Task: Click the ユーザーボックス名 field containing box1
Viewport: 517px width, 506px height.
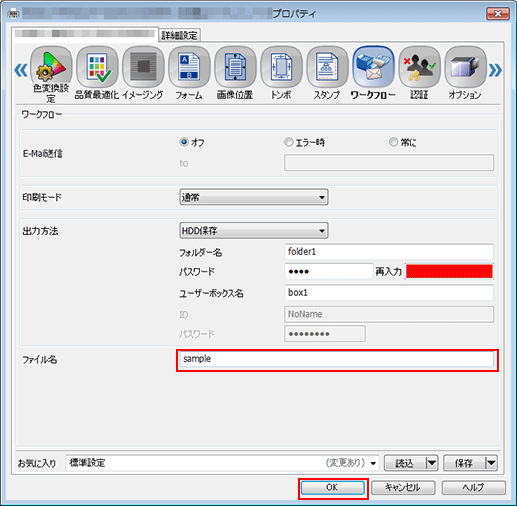Action: coord(389,293)
